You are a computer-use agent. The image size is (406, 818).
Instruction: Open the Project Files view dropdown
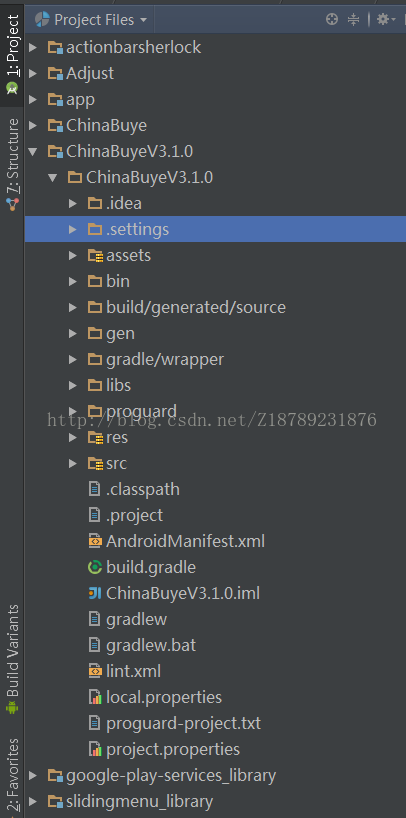point(91,20)
